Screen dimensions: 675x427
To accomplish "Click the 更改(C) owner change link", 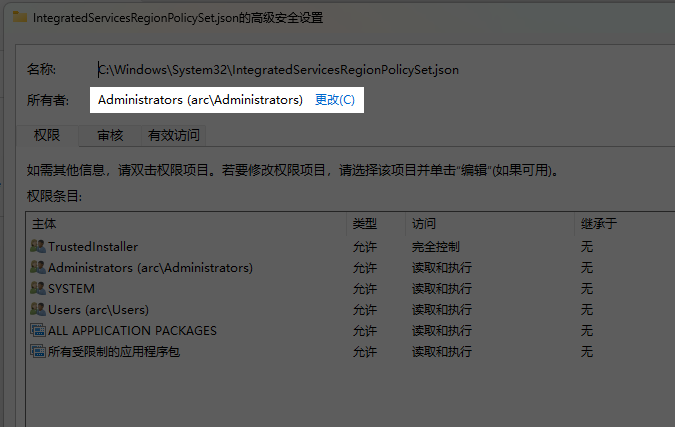I will click(x=334, y=100).
